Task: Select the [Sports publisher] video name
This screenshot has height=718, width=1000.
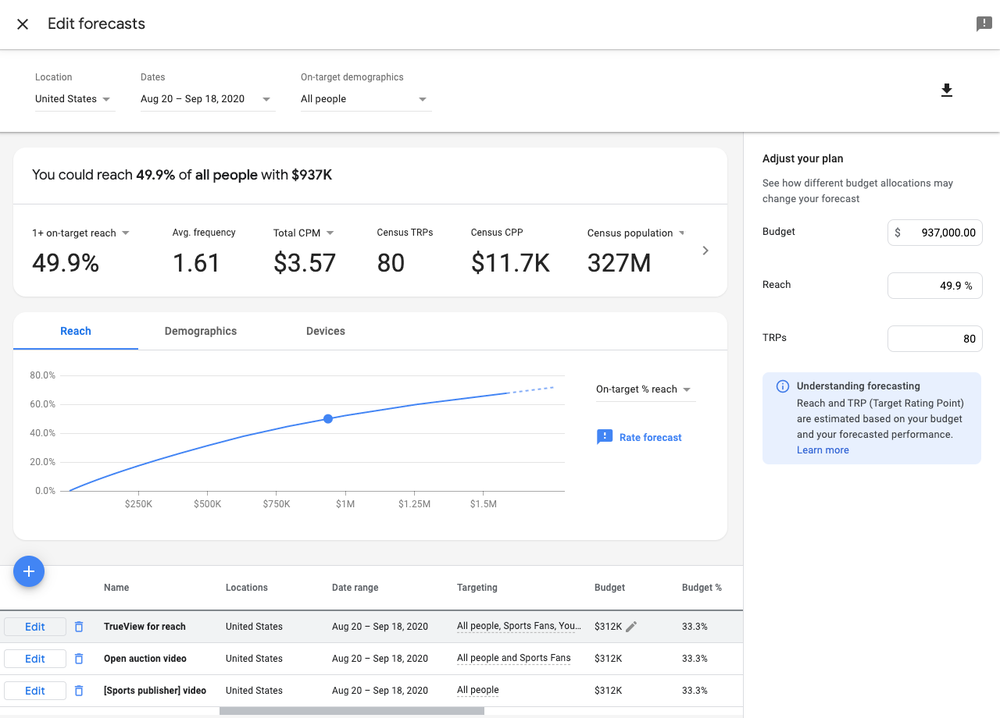Action: [x=155, y=691]
